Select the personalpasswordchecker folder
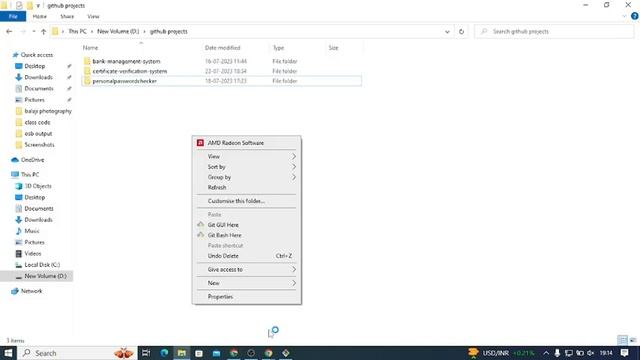 [x=124, y=81]
